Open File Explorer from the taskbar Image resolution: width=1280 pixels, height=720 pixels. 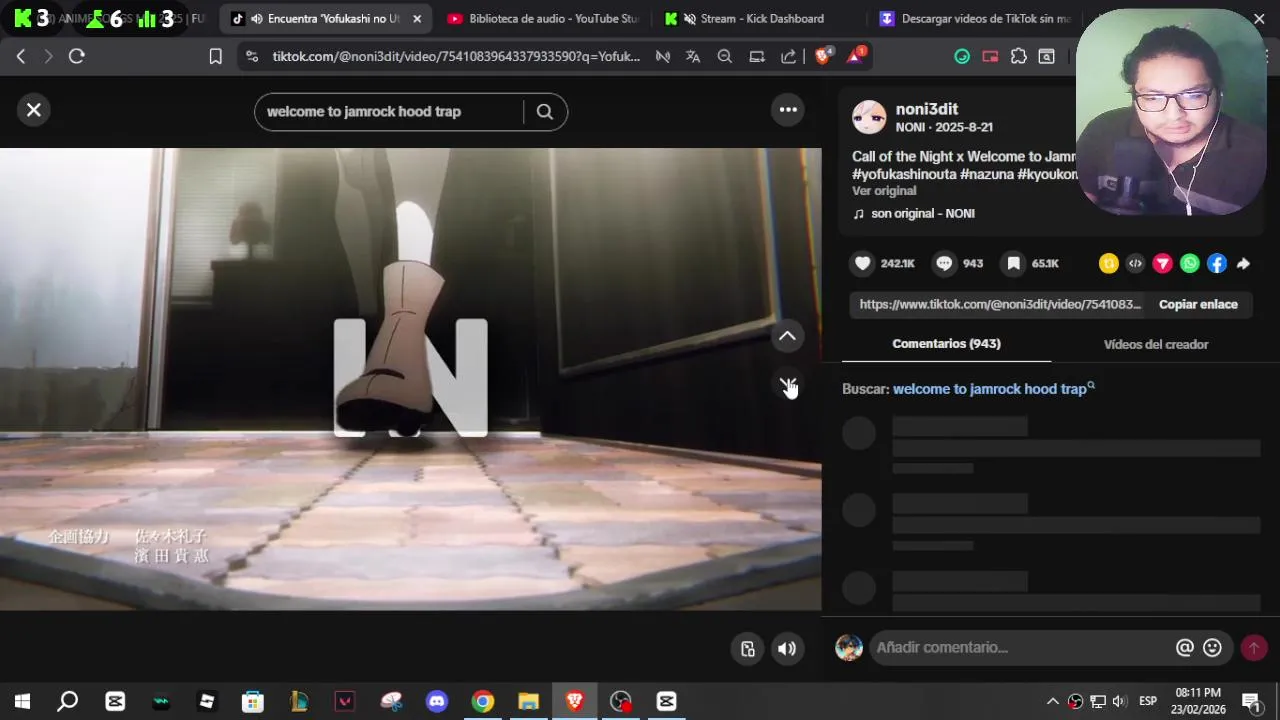(x=529, y=702)
